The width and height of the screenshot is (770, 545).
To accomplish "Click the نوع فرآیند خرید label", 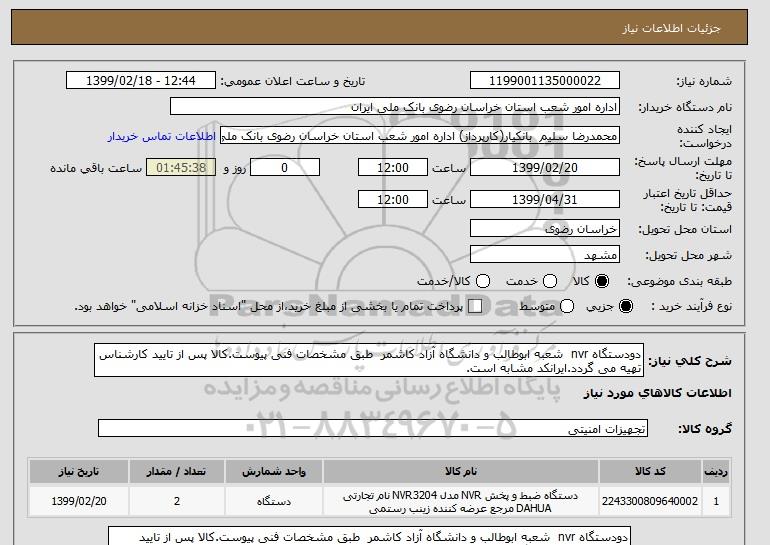I will point(691,306).
